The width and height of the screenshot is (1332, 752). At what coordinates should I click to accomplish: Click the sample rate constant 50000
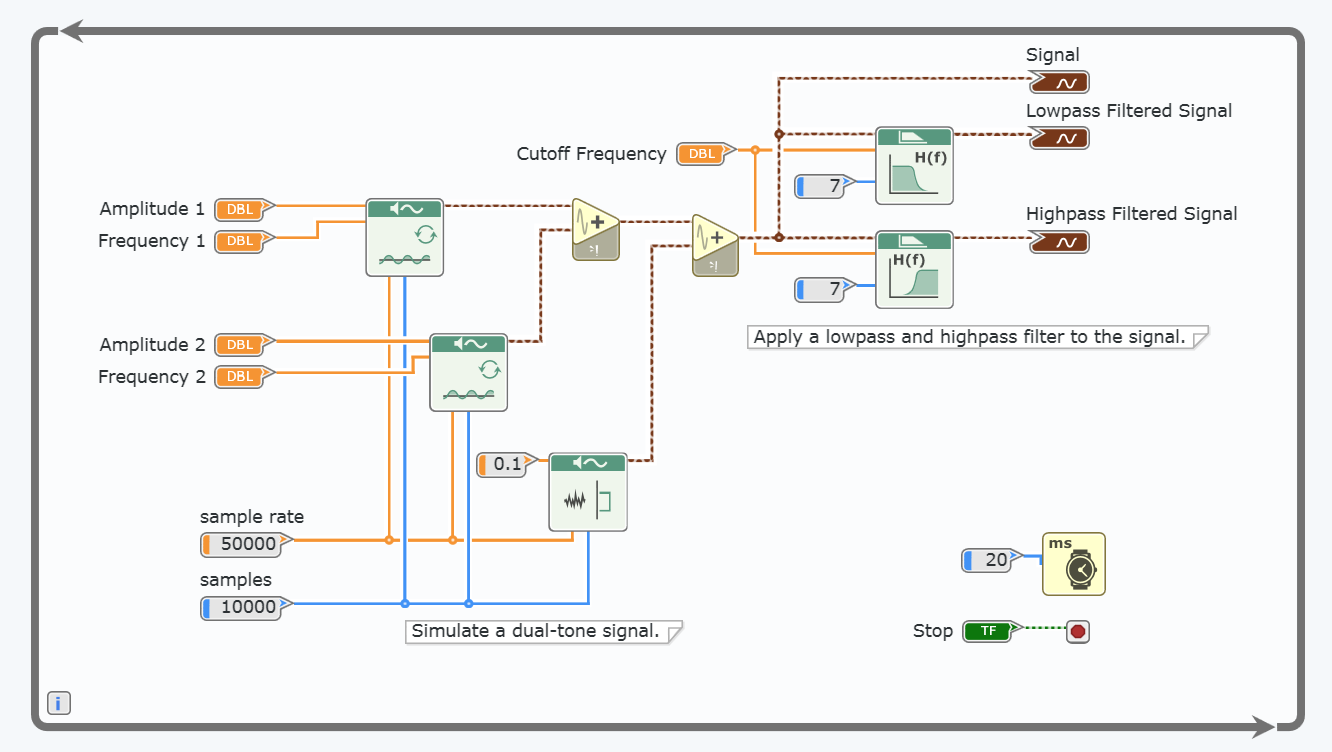point(246,544)
